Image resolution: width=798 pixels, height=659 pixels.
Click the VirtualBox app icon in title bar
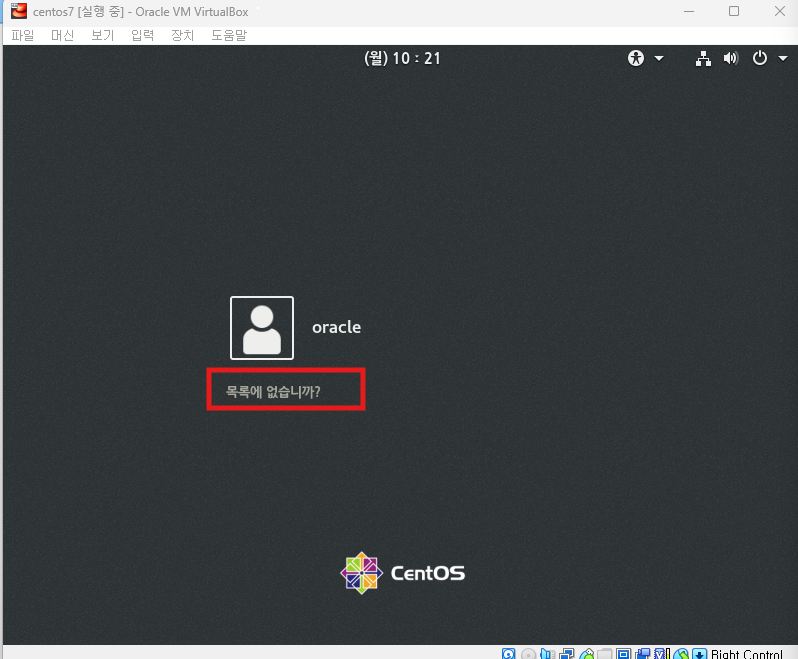[x=19, y=11]
